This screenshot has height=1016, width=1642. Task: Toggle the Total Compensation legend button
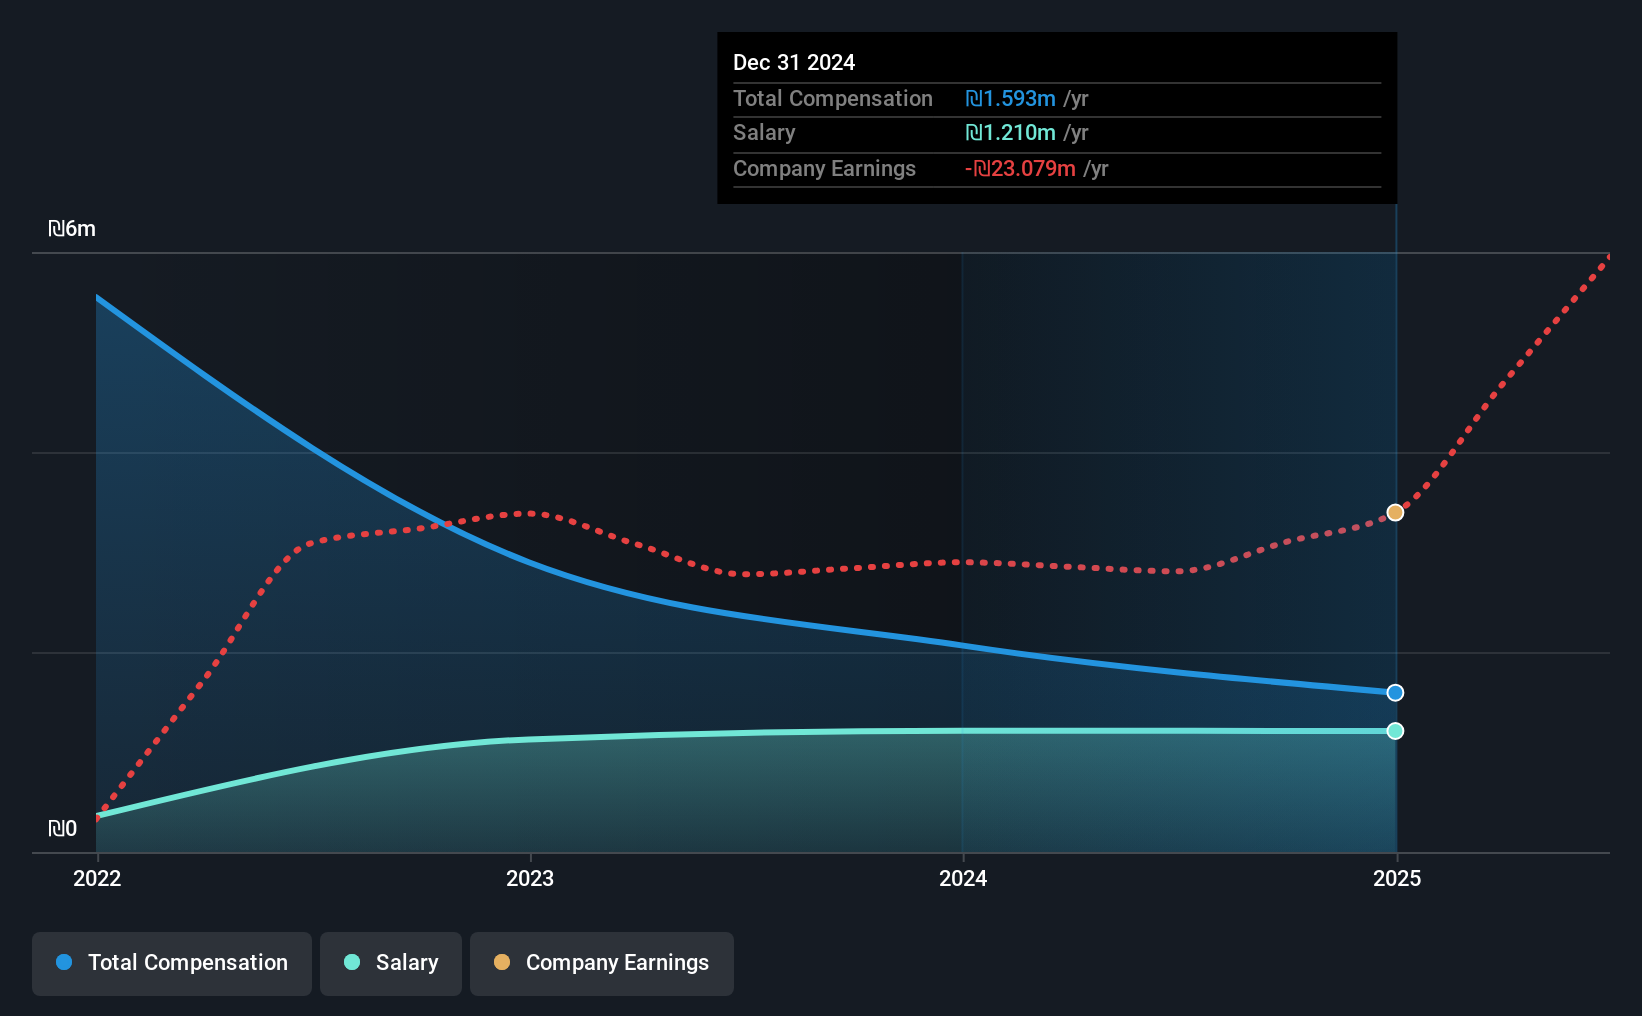172,963
